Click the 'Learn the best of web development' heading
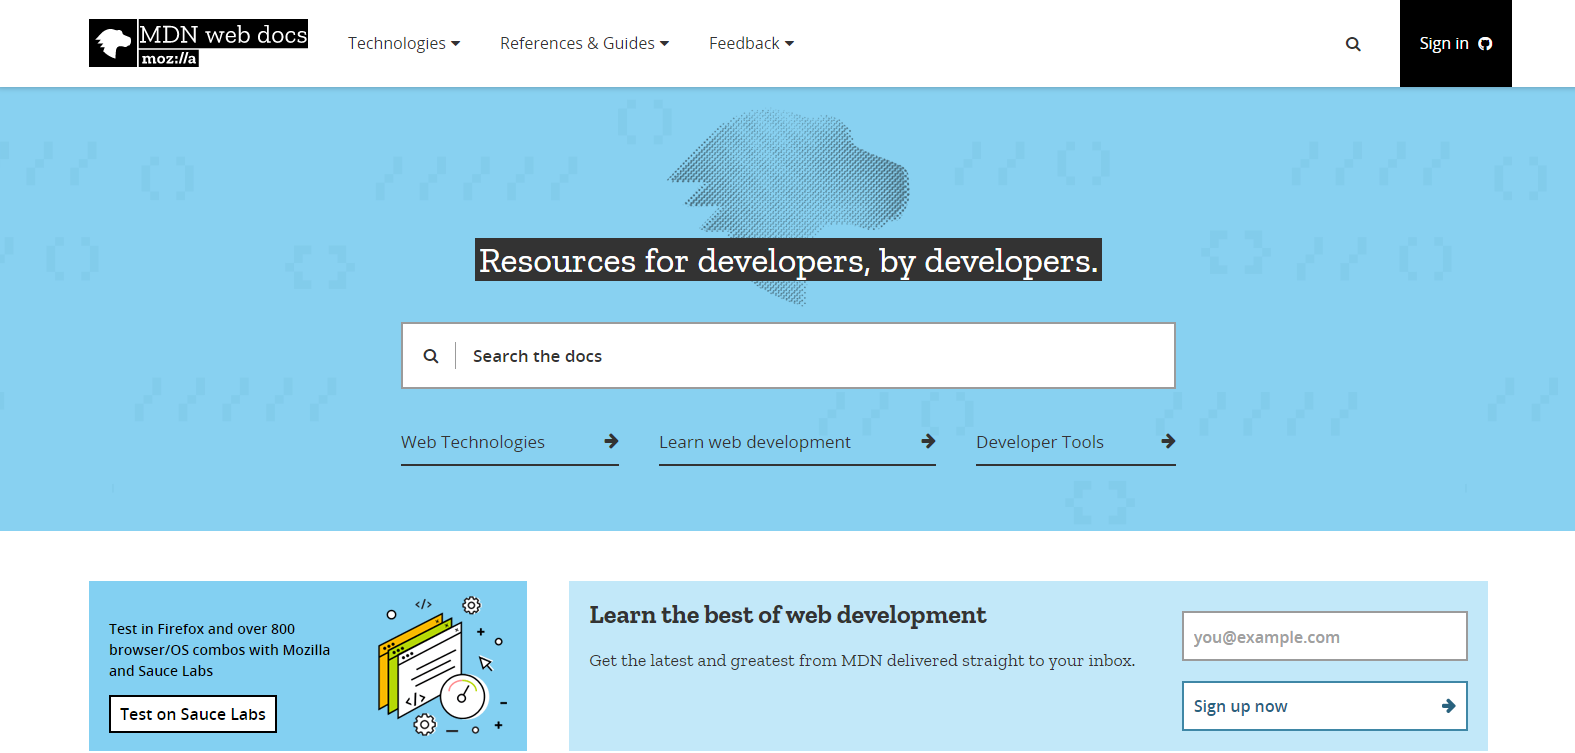The width and height of the screenshot is (1575, 753). pyautogui.click(x=788, y=615)
